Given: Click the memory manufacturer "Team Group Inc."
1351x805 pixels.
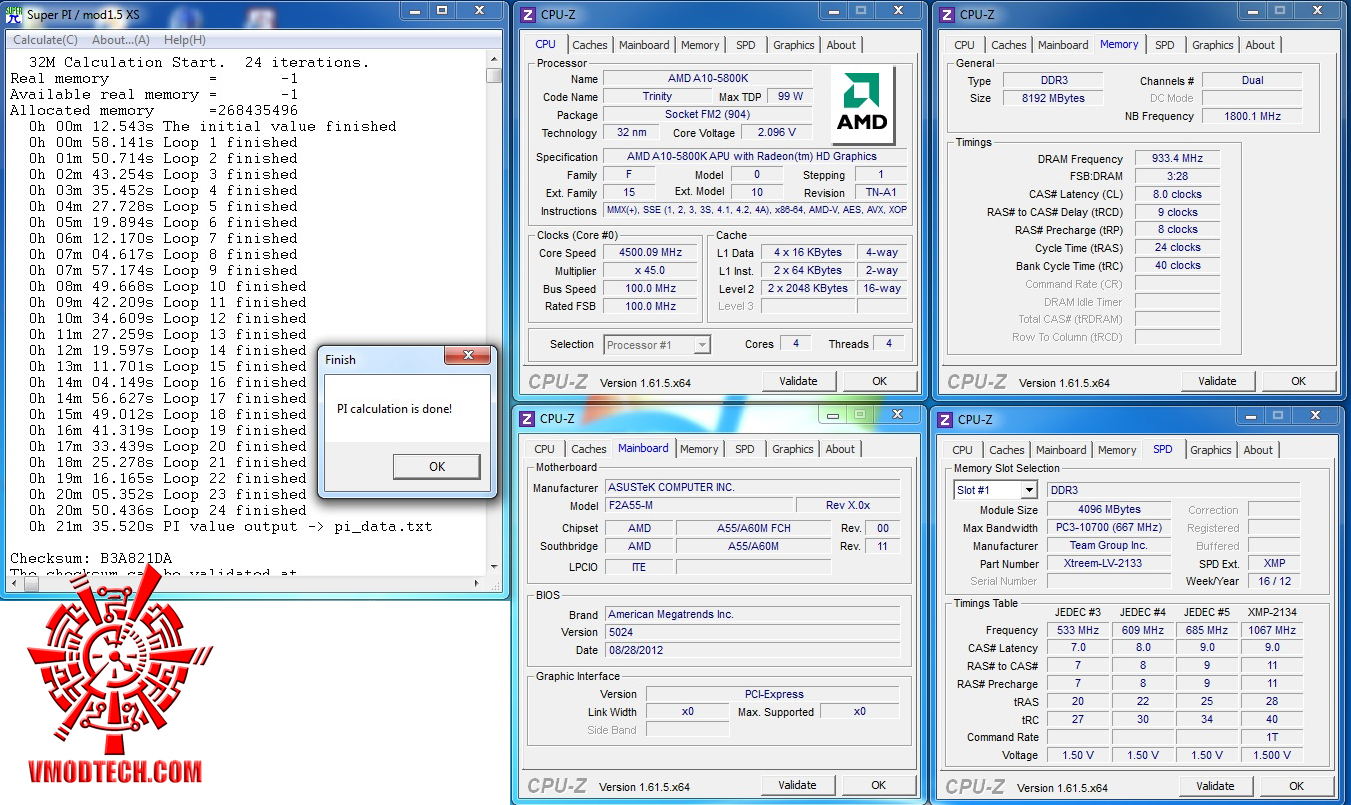Looking at the screenshot, I should click(1110, 545).
